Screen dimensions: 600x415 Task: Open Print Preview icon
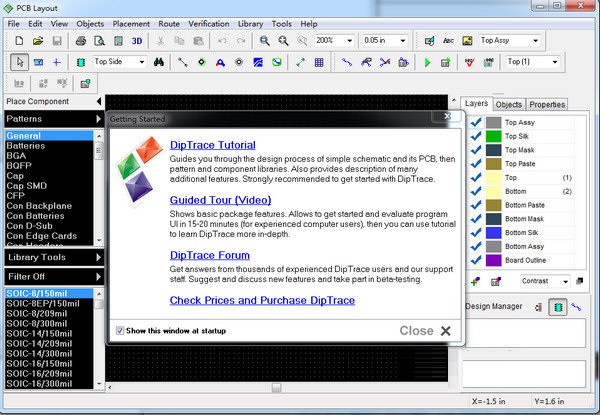point(99,41)
